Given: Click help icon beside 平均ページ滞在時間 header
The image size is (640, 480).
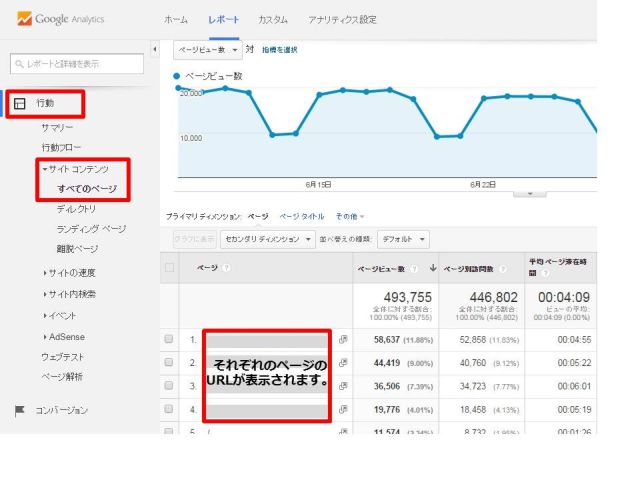Looking at the screenshot, I should point(545,273).
